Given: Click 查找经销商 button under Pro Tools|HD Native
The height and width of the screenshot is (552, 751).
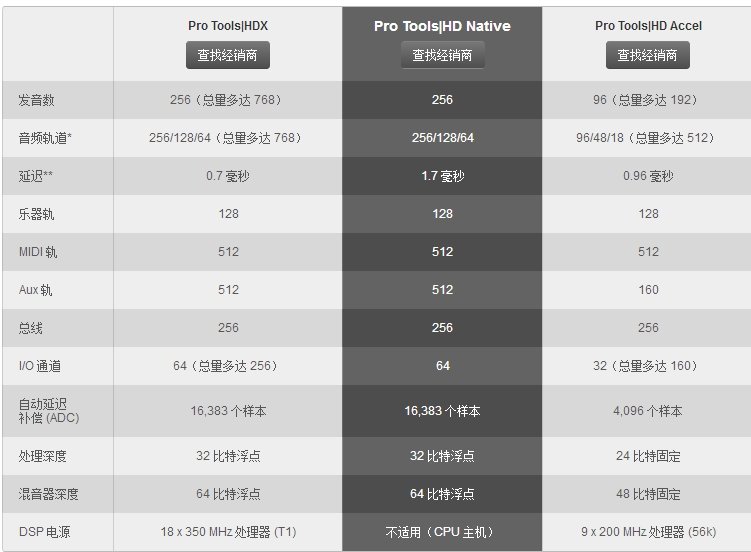Looking at the screenshot, I should pyautogui.click(x=442, y=55).
